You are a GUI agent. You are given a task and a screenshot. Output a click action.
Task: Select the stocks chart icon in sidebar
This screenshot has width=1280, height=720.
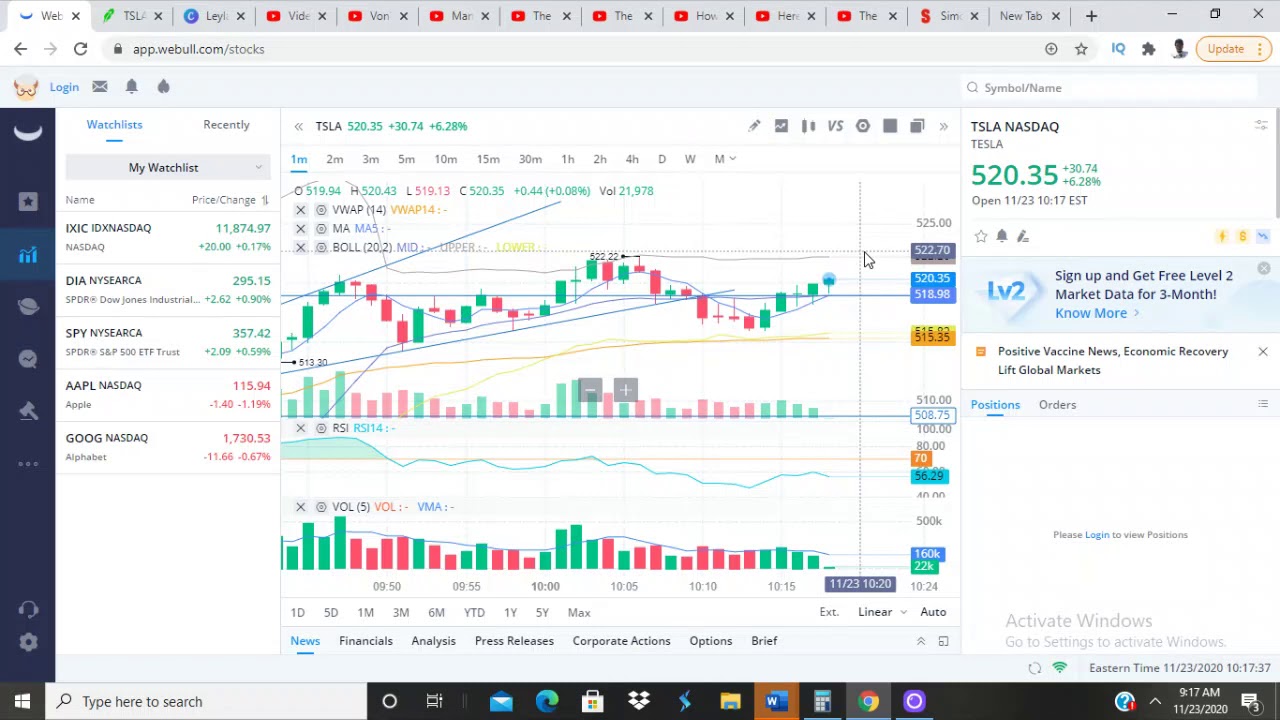point(28,254)
